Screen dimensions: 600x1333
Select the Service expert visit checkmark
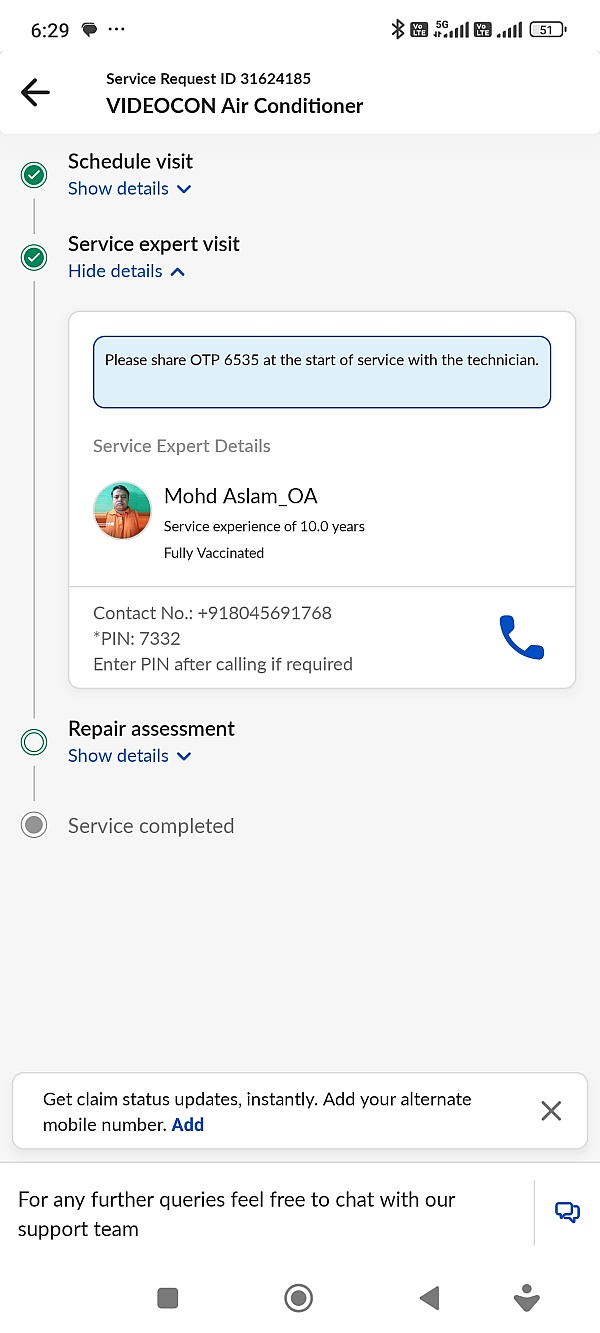pyautogui.click(x=34, y=258)
